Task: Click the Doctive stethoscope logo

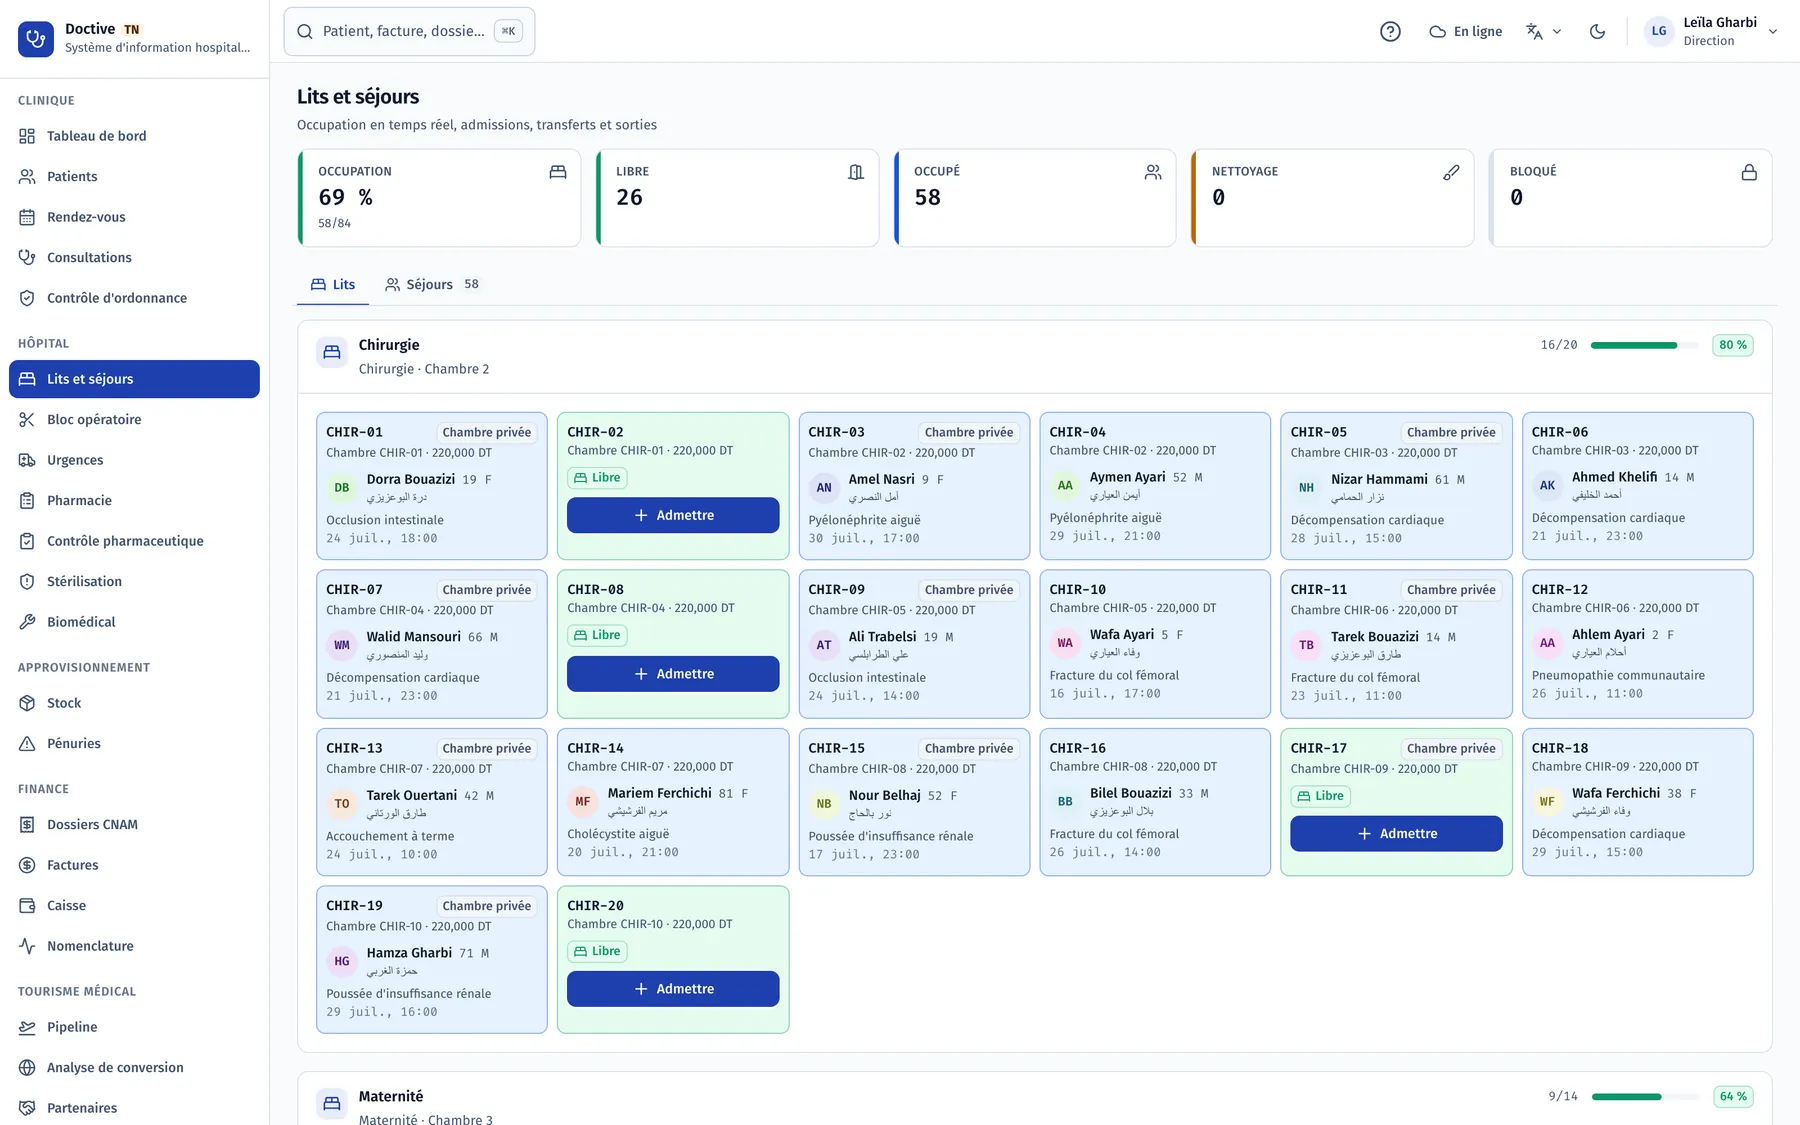Action: [36, 39]
